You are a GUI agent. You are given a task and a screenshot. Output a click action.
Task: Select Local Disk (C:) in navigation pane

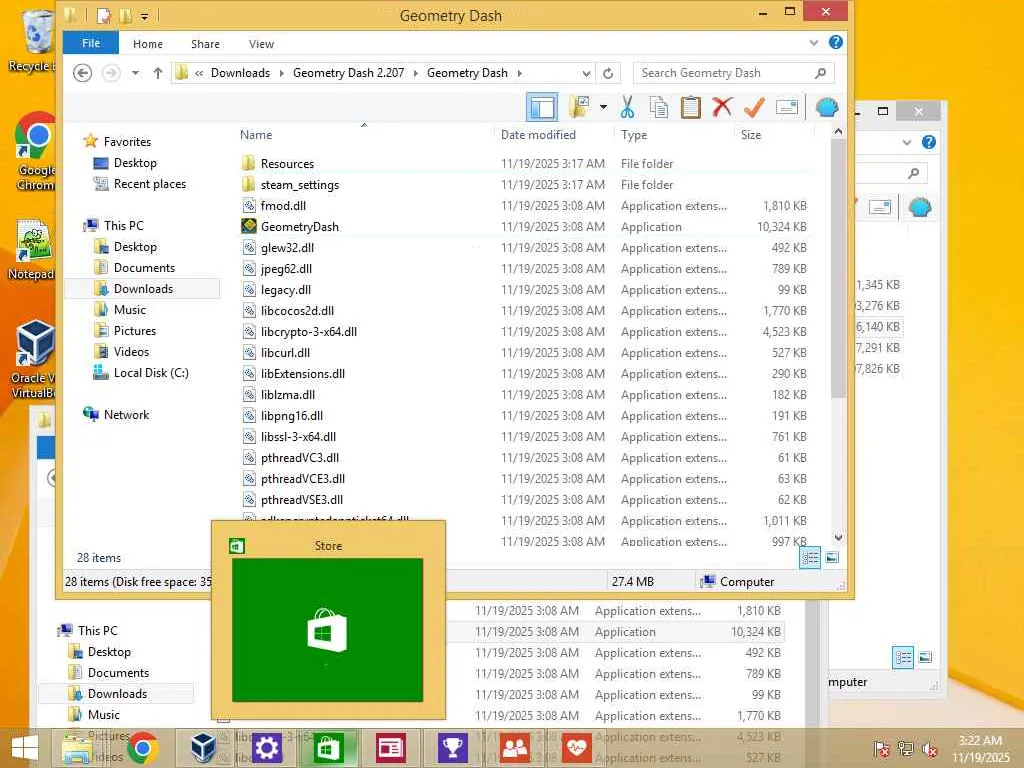151,373
